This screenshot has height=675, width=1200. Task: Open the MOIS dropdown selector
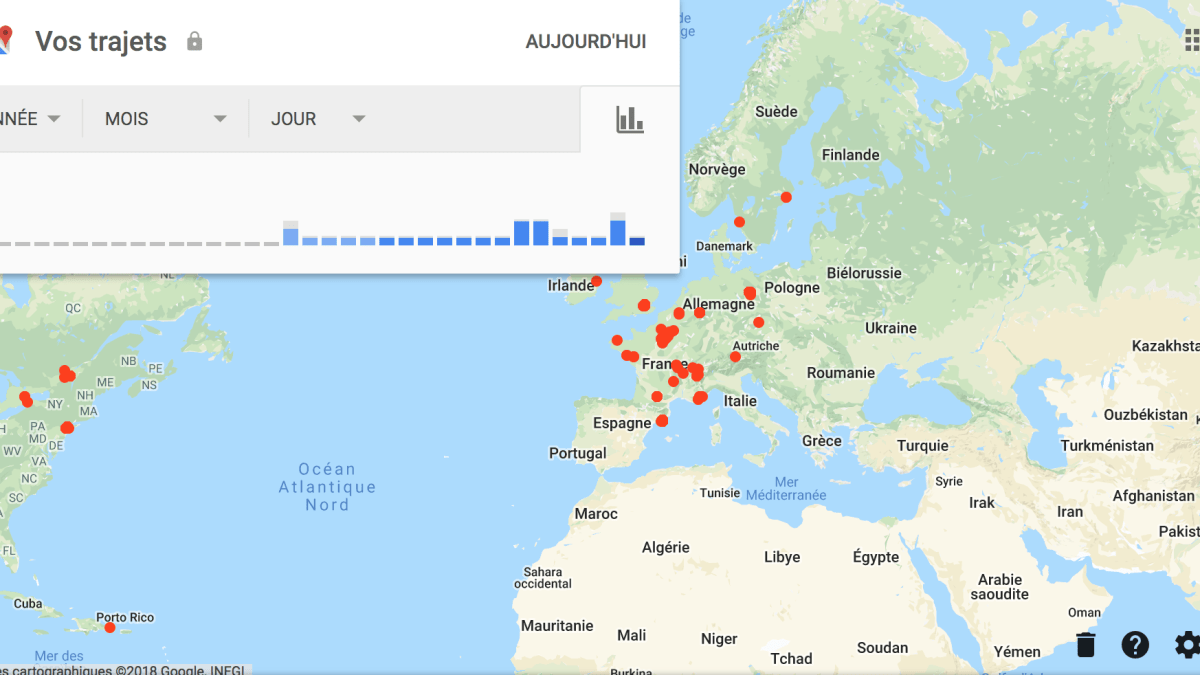click(x=166, y=119)
